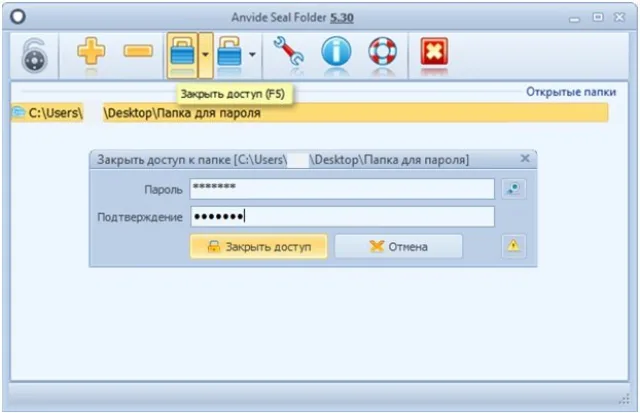Add a folder with the plus icon
The image size is (640, 413).
click(91, 51)
